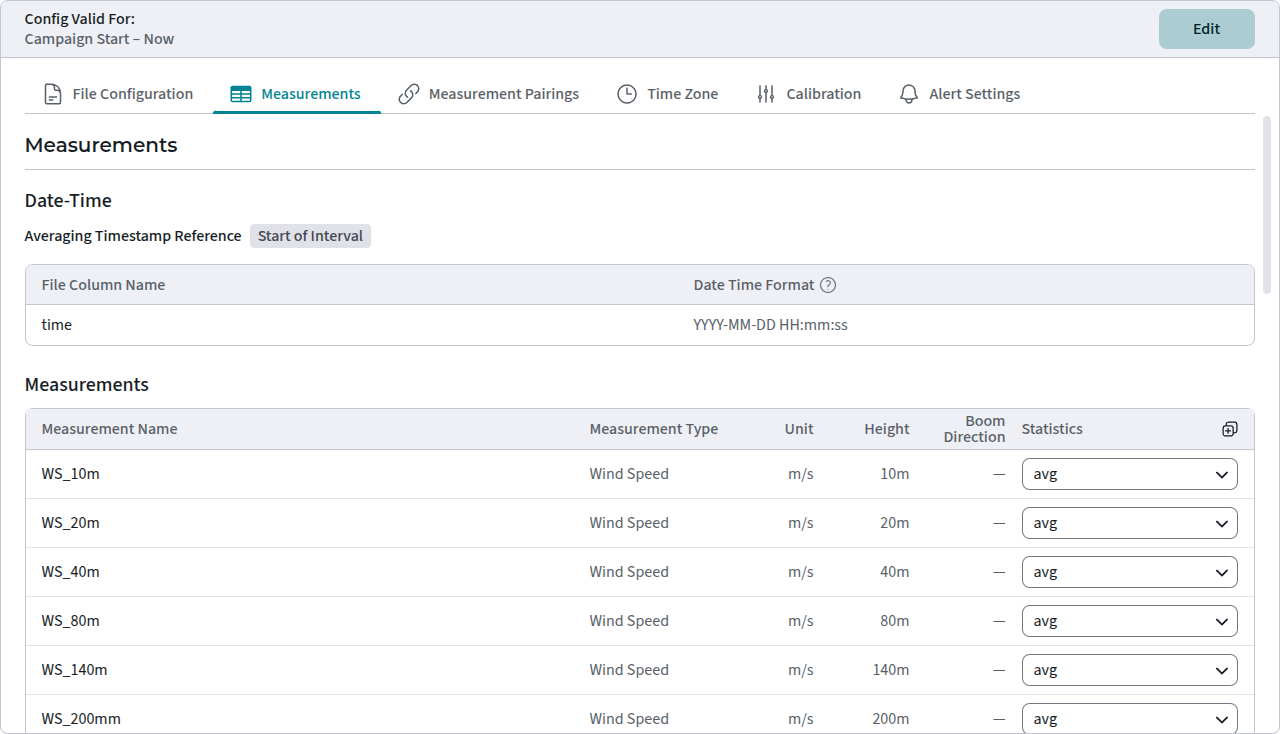The width and height of the screenshot is (1280, 734).
Task: Click the Boom Direction column header
Action: 975,429
